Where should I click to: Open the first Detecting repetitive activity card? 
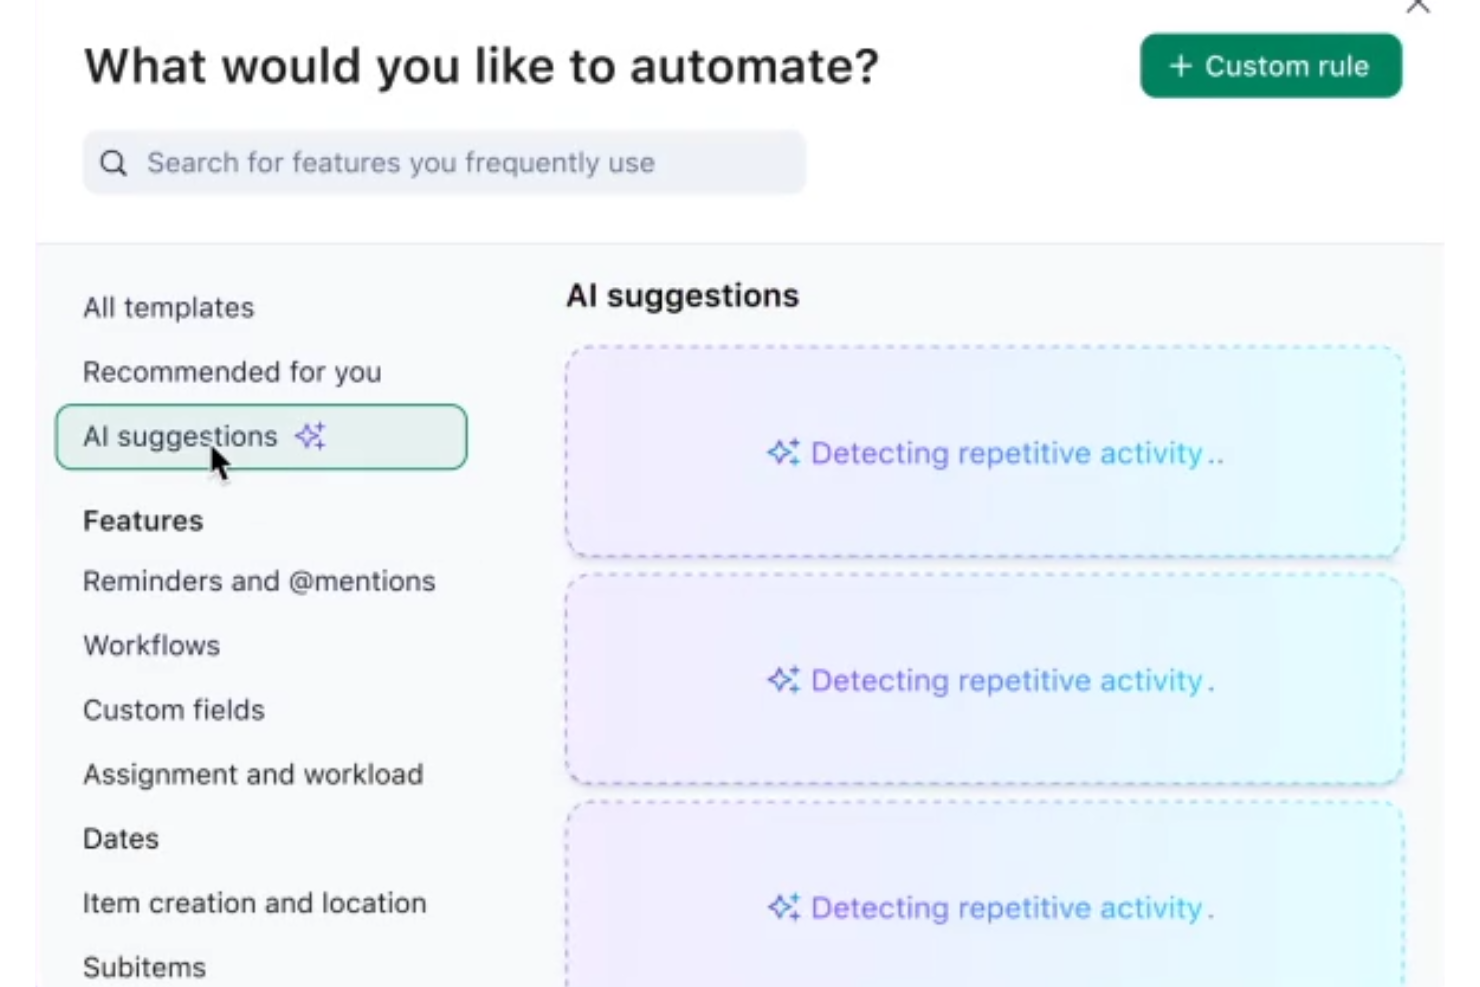point(984,452)
